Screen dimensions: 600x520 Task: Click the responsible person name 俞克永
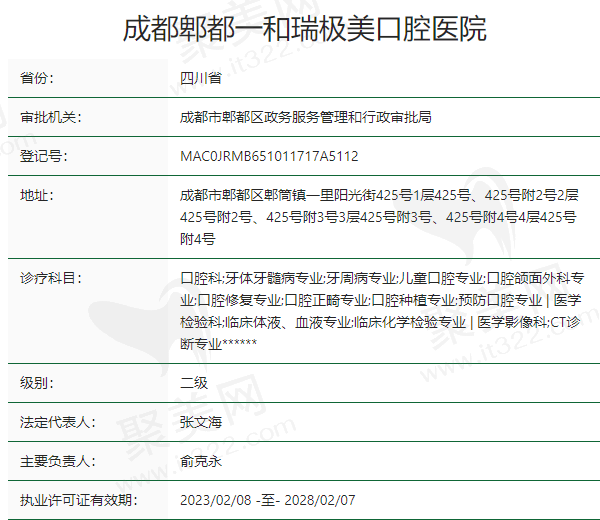pos(201,461)
